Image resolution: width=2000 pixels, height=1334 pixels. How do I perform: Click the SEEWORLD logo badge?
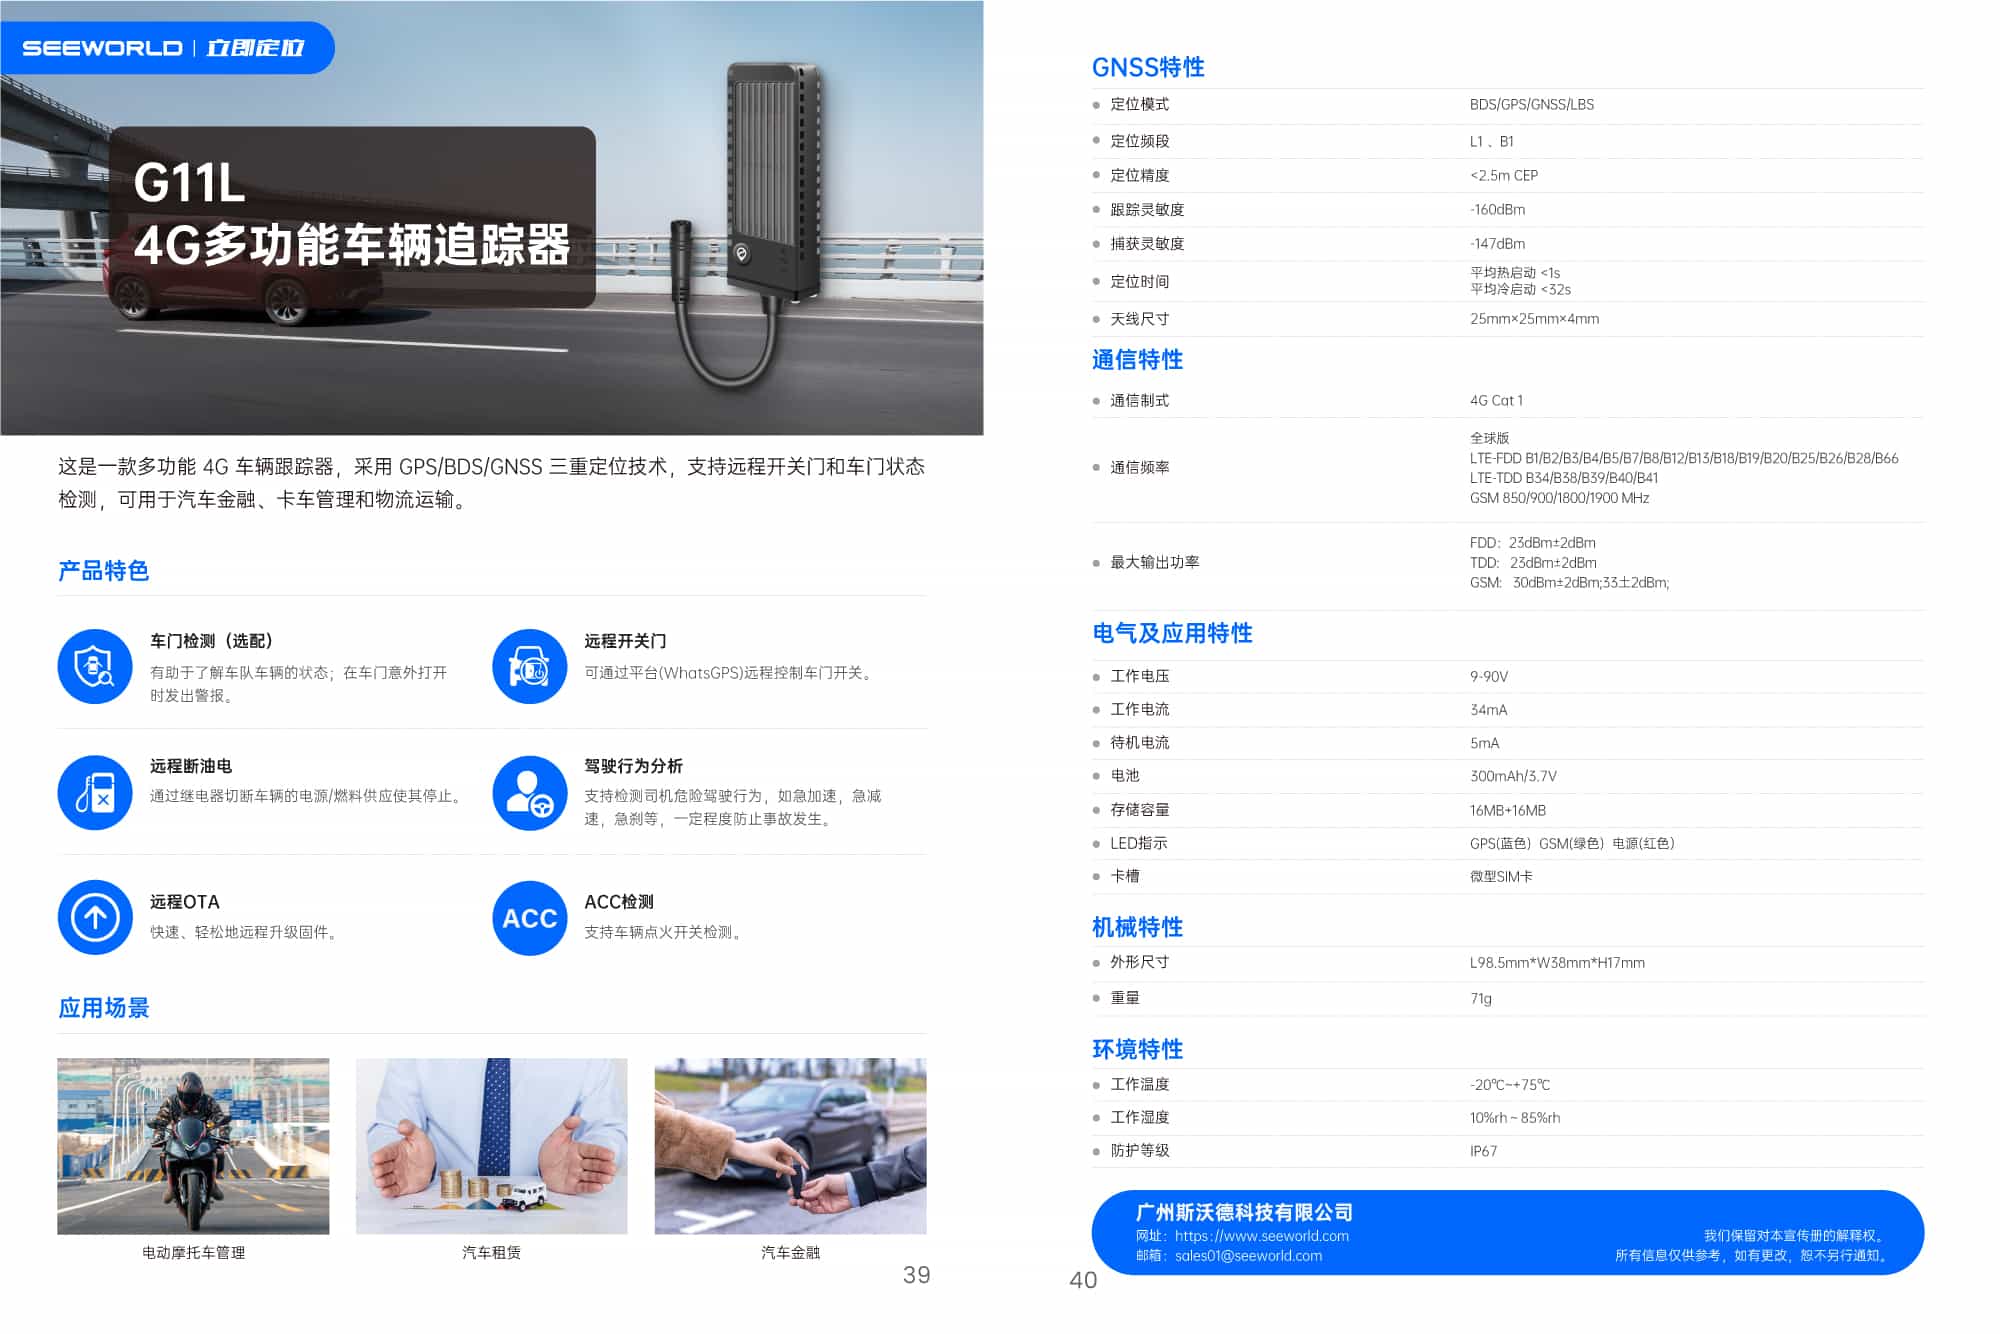coord(165,48)
